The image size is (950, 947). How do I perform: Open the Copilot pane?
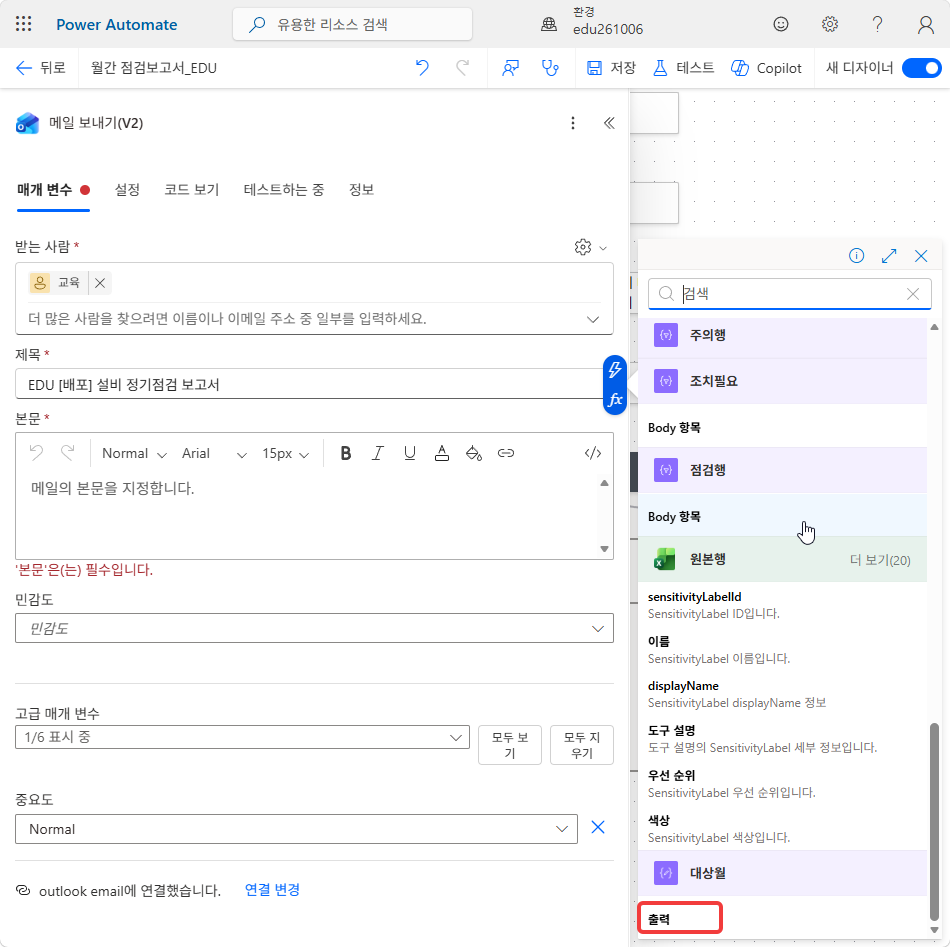766,68
